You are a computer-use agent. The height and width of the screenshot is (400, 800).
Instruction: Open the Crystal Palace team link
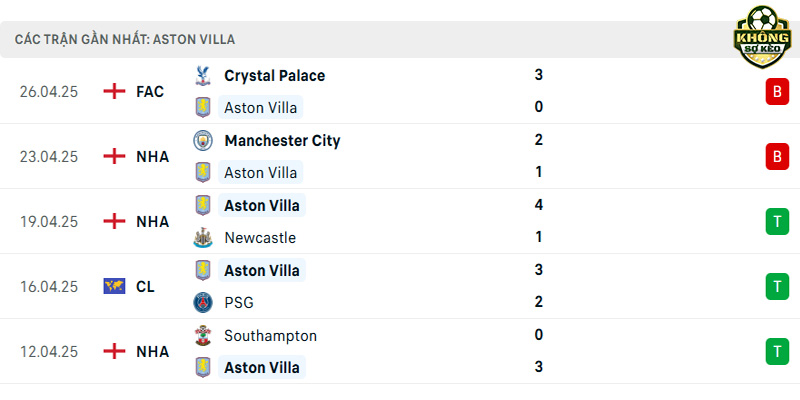(x=274, y=76)
